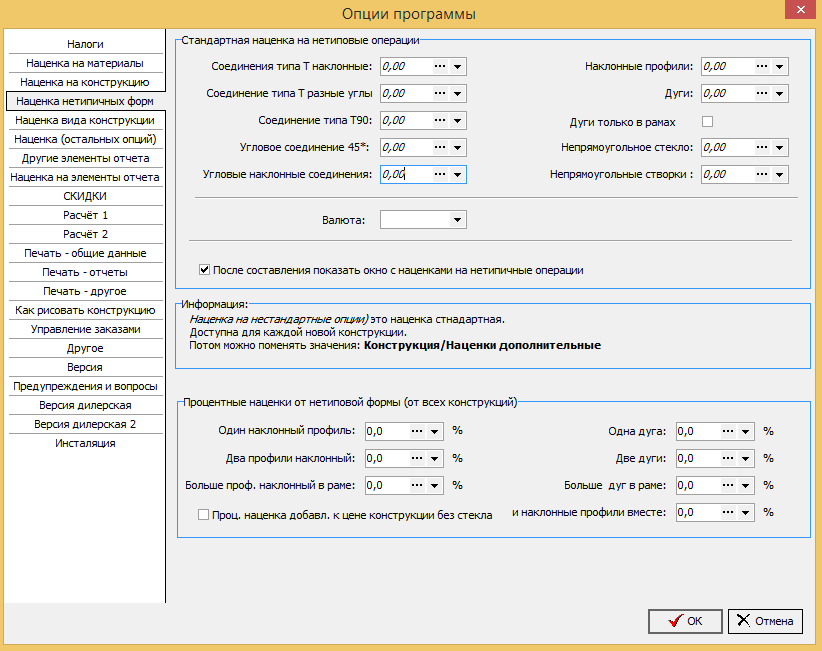Image resolution: width=822 pixels, height=651 pixels.
Task: Open Расчёт 1 section
Action: click(85, 215)
